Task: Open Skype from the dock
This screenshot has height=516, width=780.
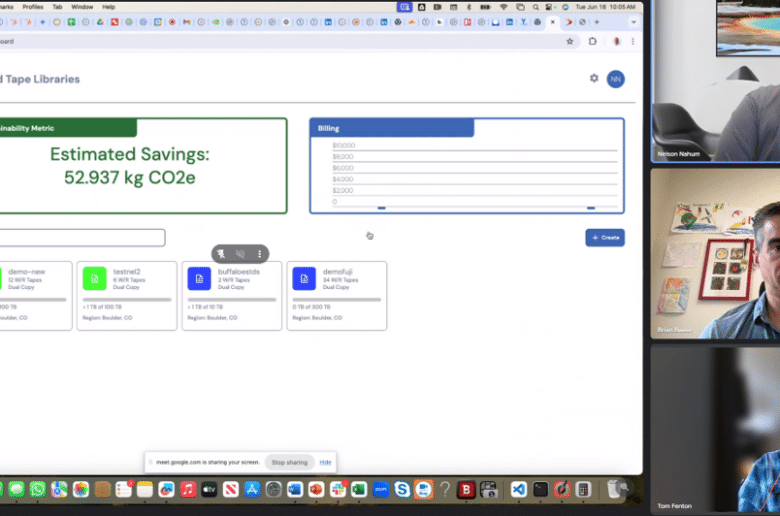Action: click(x=402, y=490)
